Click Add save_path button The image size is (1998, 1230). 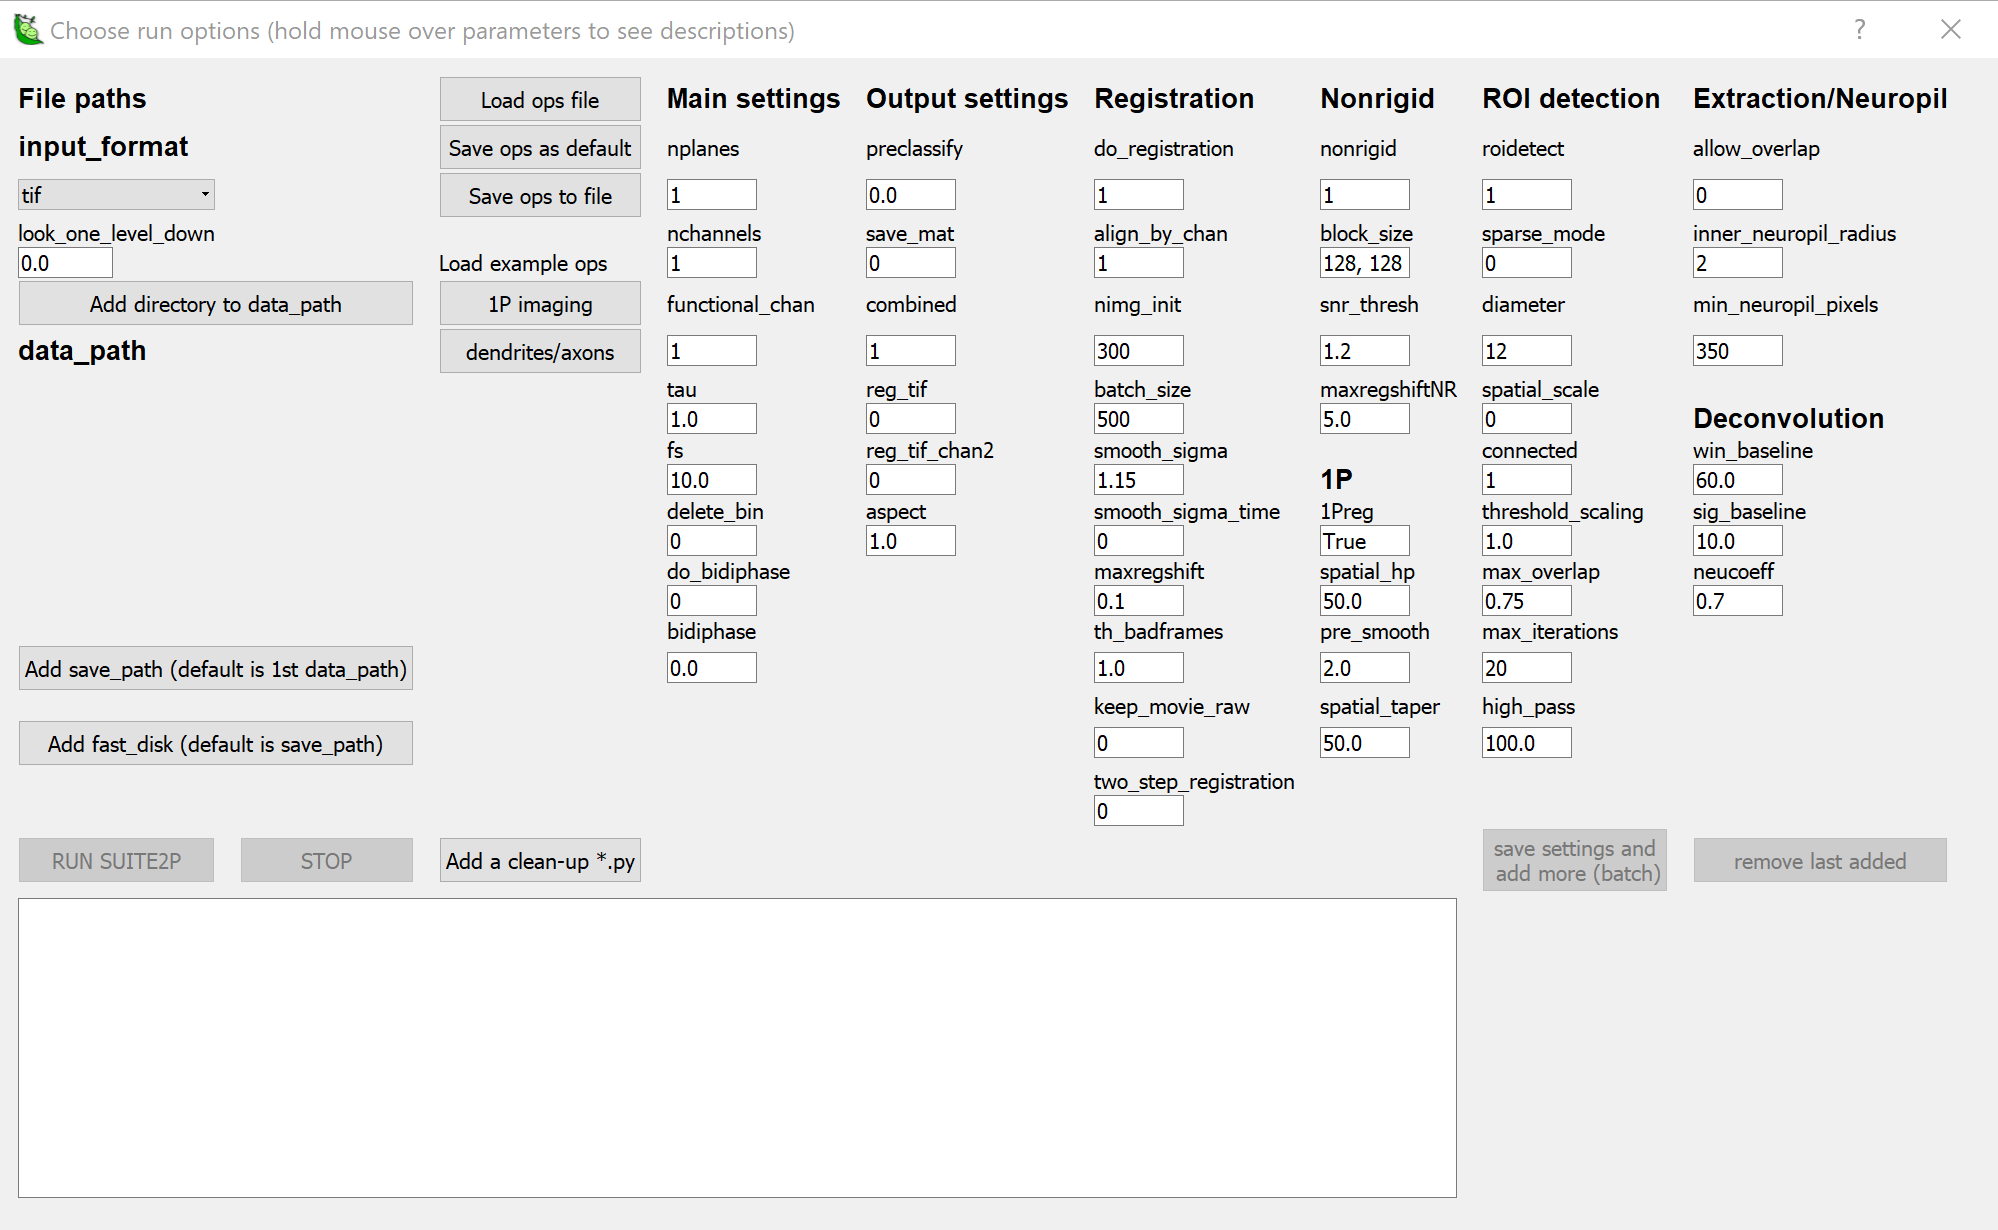(215, 668)
